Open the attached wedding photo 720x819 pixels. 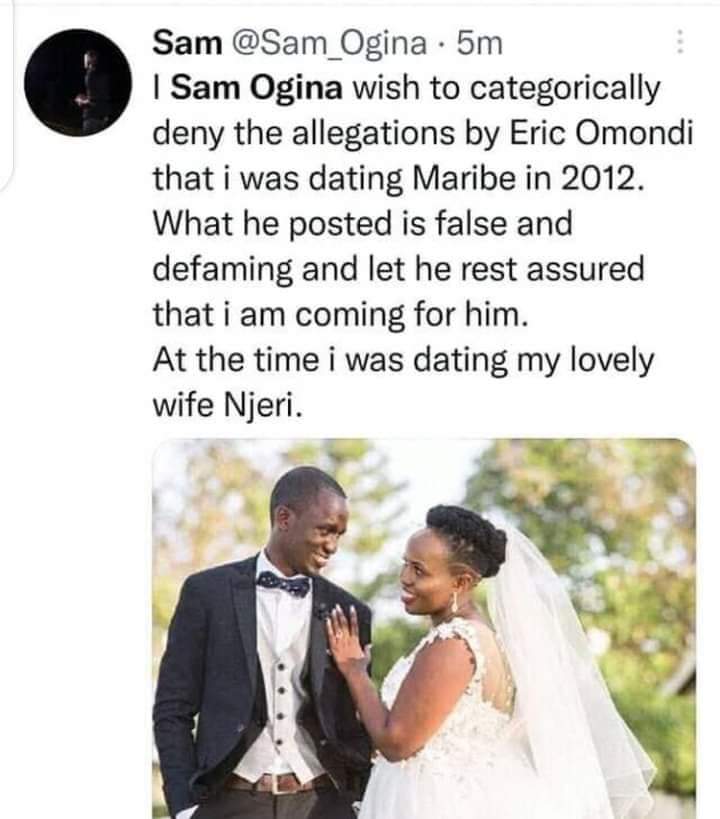pyautogui.click(x=424, y=628)
